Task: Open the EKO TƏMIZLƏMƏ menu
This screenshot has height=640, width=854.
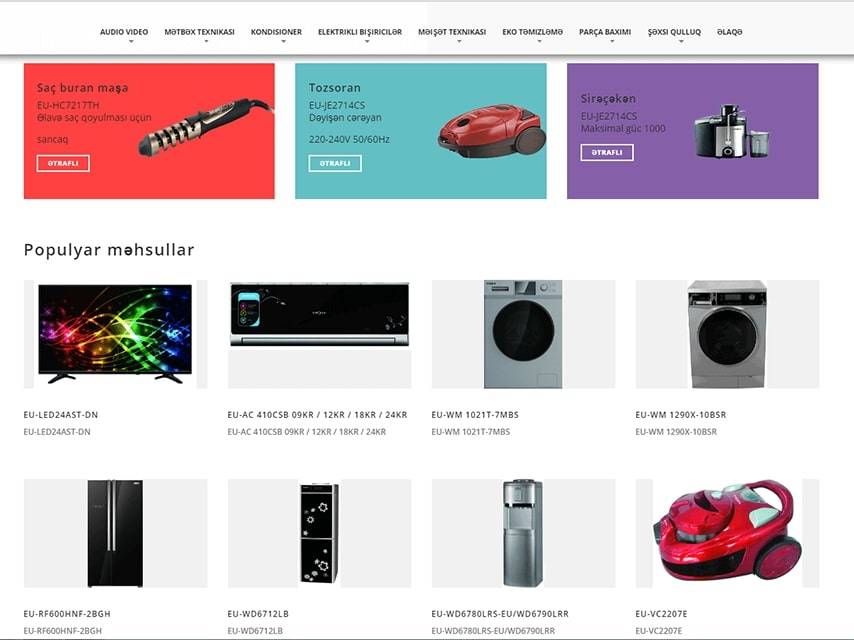Action: coord(533,32)
